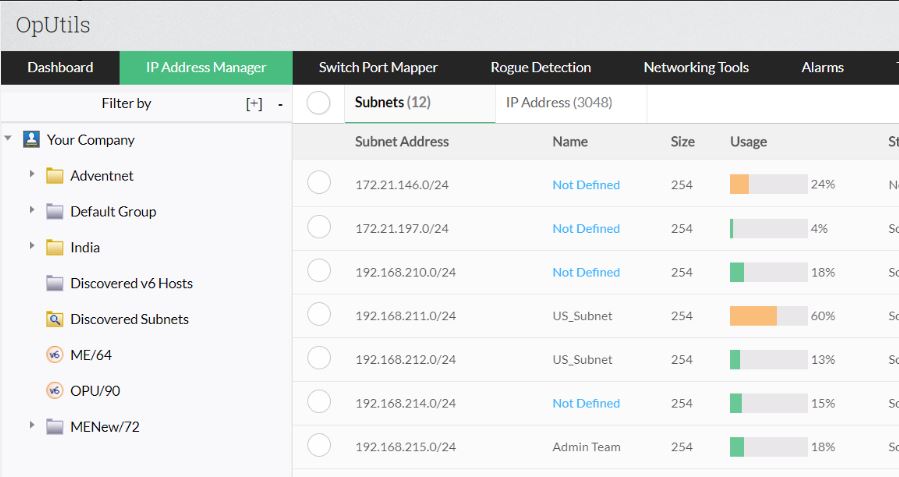This screenshot has width=899, height=477.
Task: Click the US_Subnet name for 192.168.211.0/24
Action: click(x=582, y=316)
